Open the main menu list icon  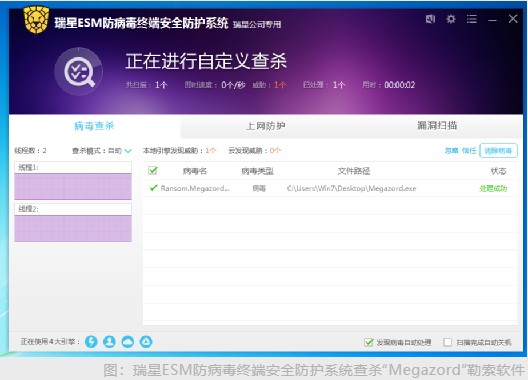point(472,19)
